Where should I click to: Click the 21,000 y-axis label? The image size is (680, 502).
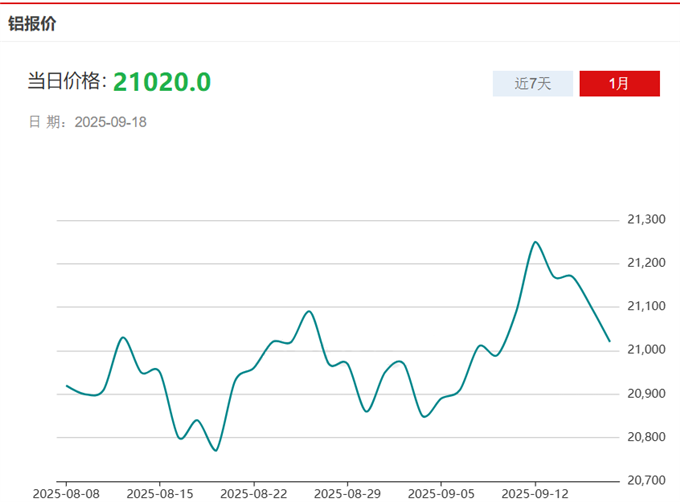(646, 350)
